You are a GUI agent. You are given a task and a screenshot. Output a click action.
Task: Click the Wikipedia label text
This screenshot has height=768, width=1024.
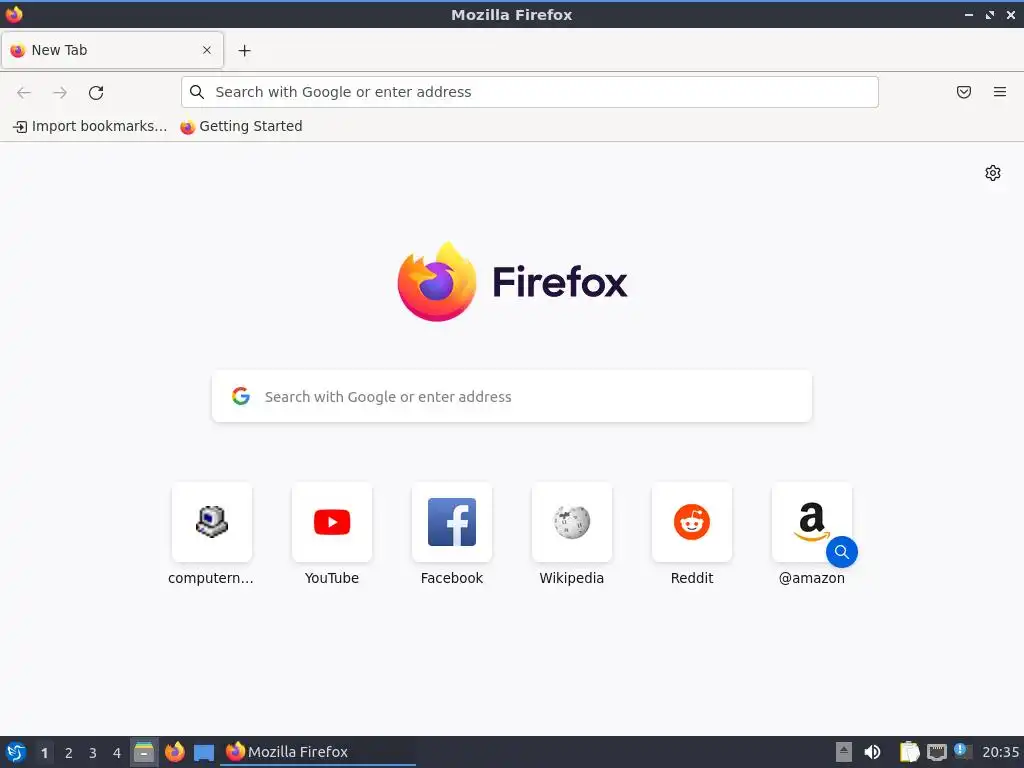[x=572, y=578]
